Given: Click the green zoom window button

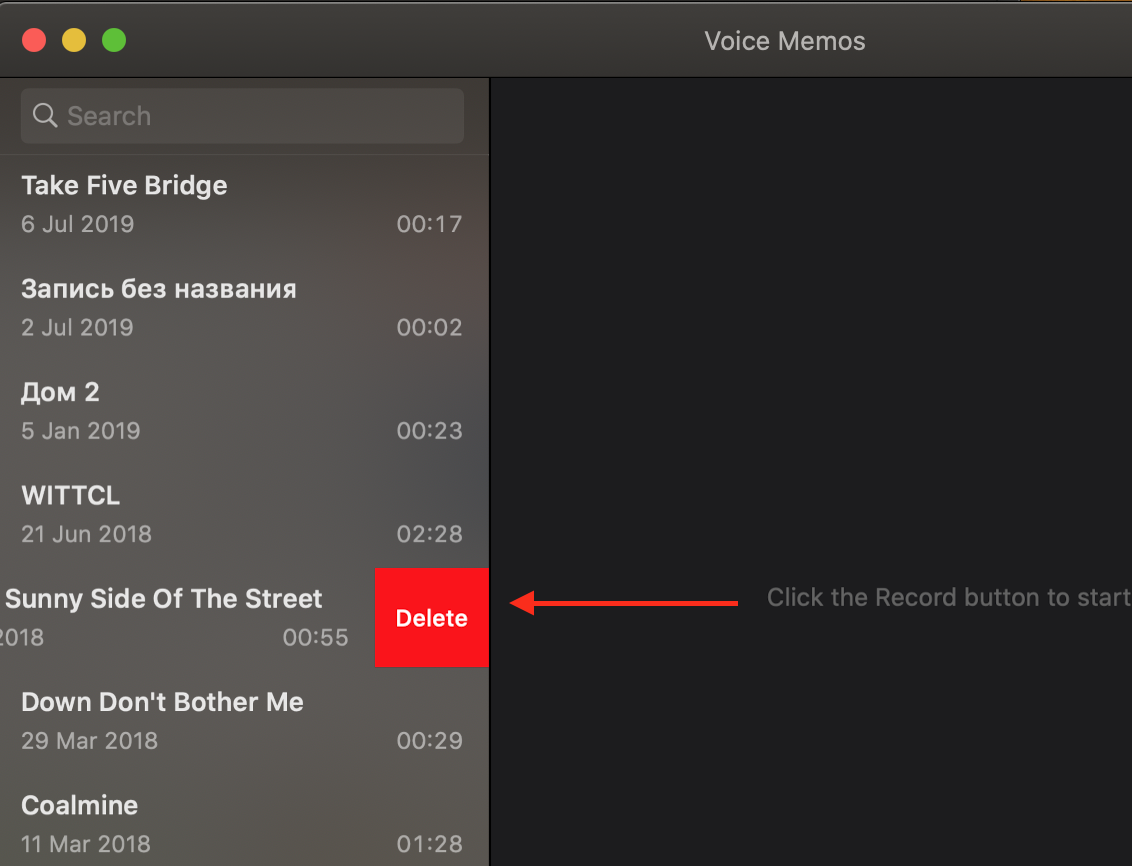Looking at the screenshot, I should 114,40.
